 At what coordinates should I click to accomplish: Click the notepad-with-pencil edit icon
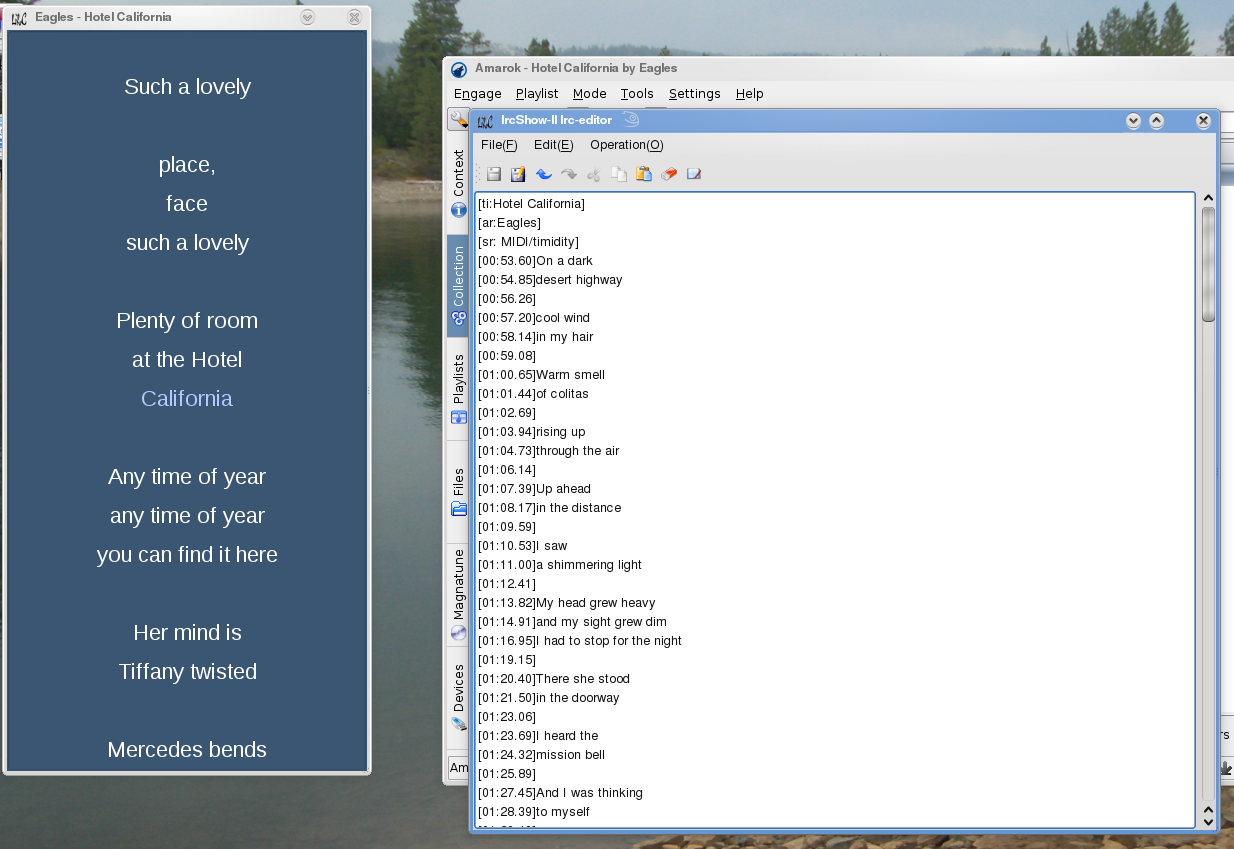694,174
